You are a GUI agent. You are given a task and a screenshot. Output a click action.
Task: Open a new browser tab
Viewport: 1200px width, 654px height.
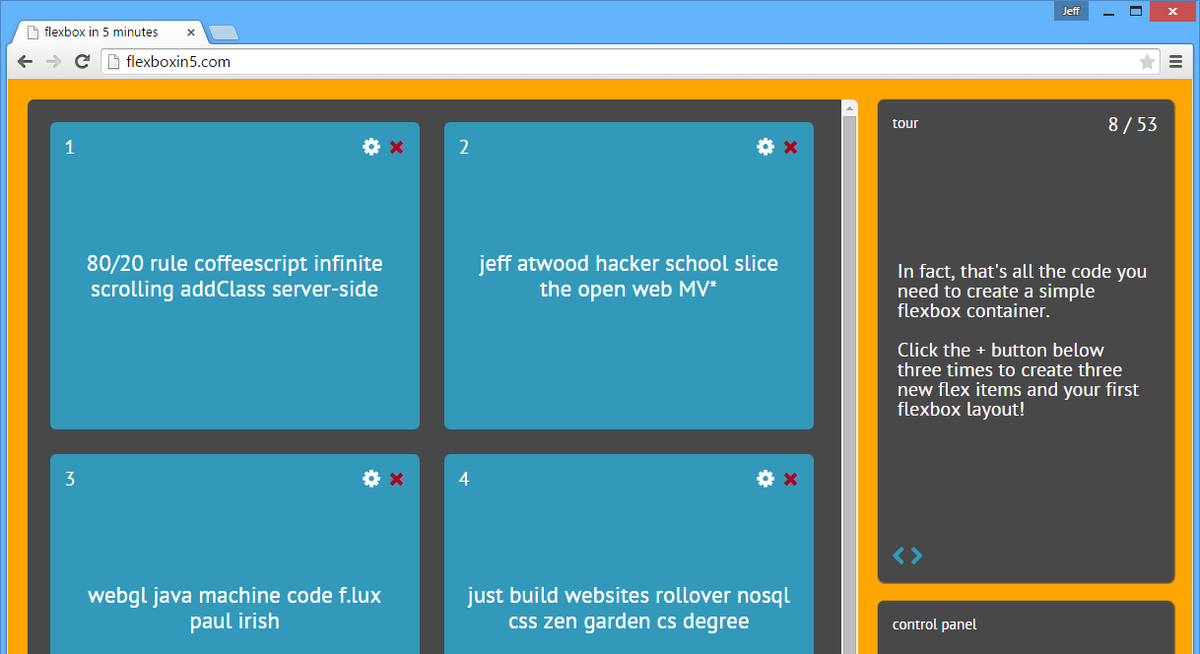coord(223,33)
